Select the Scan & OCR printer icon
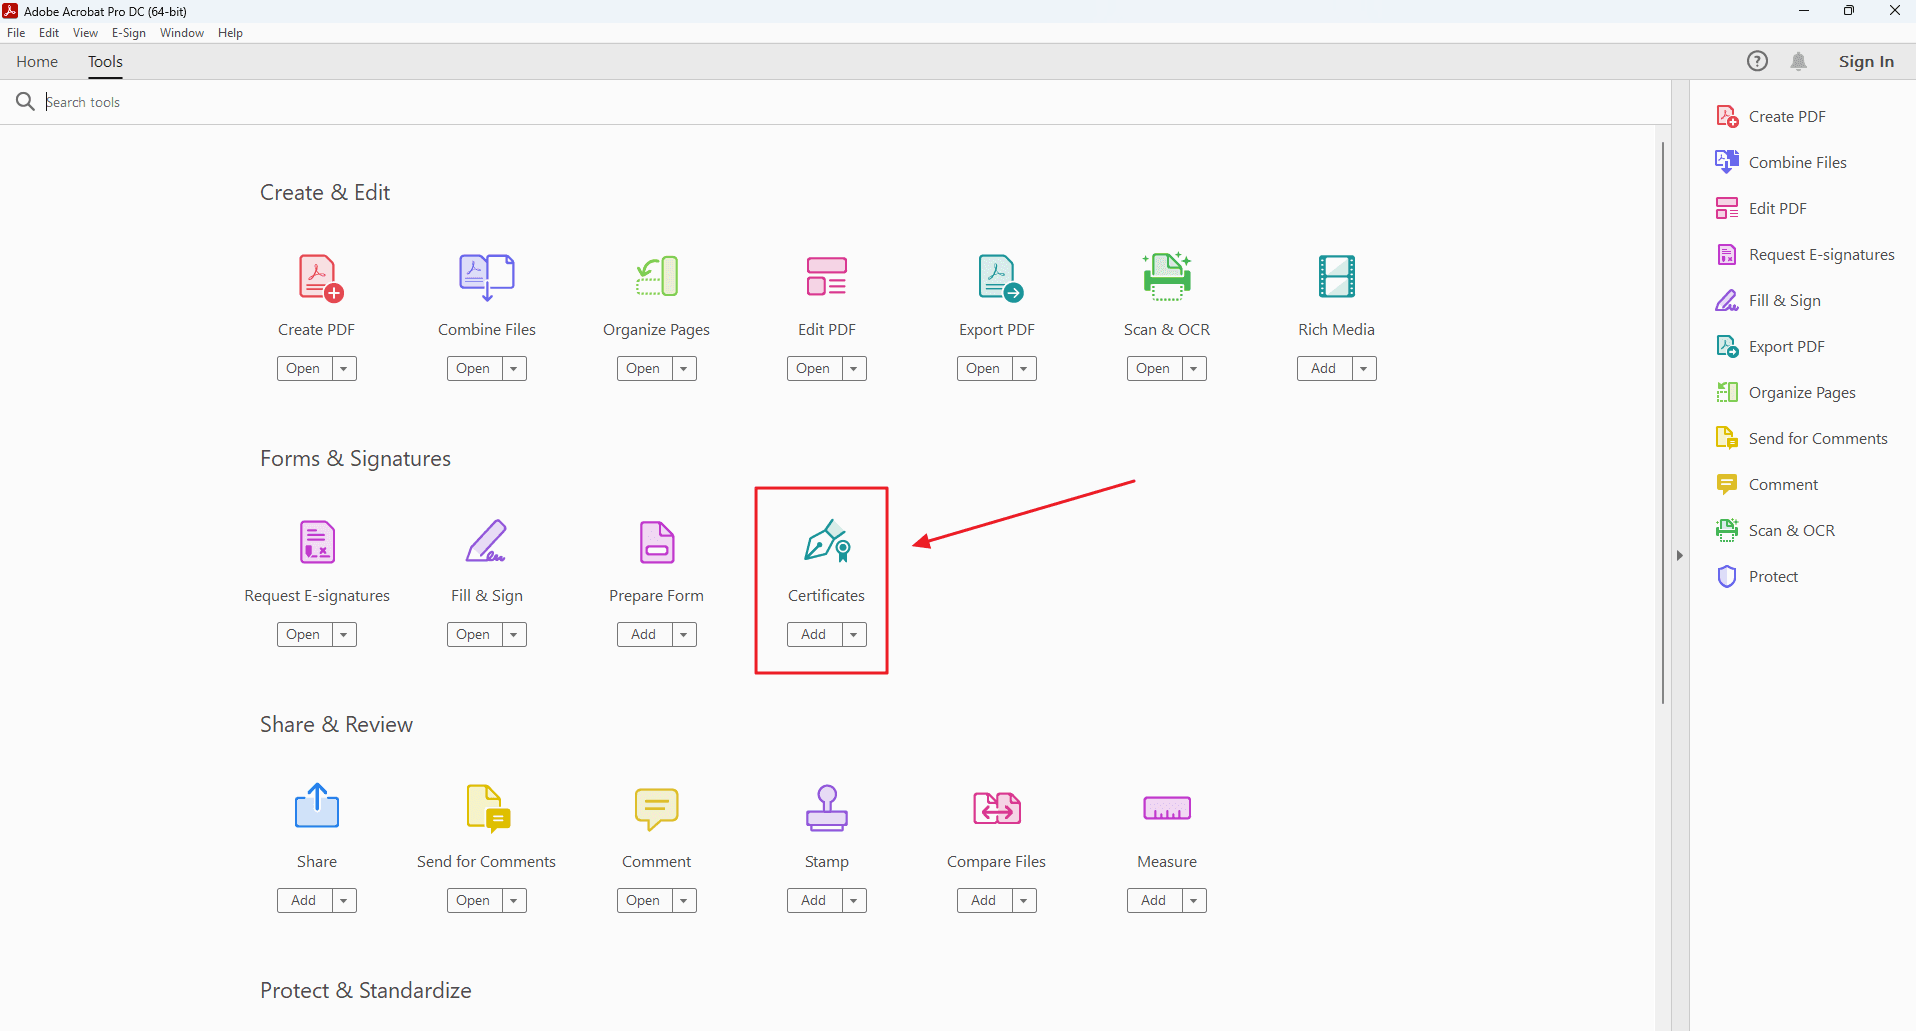 click(1167, 277)
